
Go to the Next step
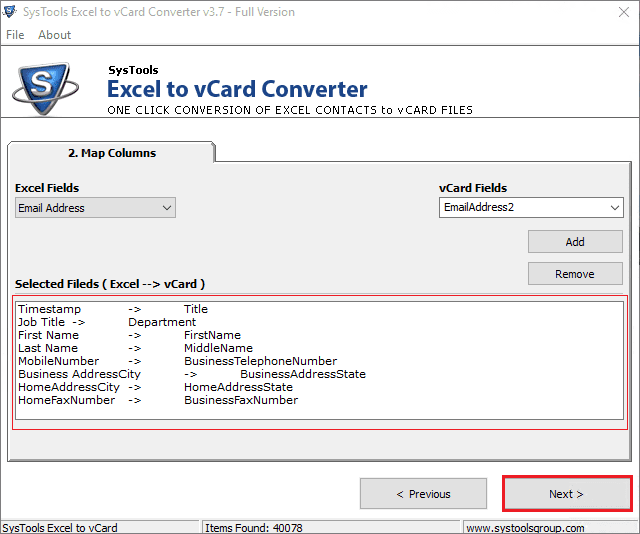pyautogui.click(x=566, y=494)
